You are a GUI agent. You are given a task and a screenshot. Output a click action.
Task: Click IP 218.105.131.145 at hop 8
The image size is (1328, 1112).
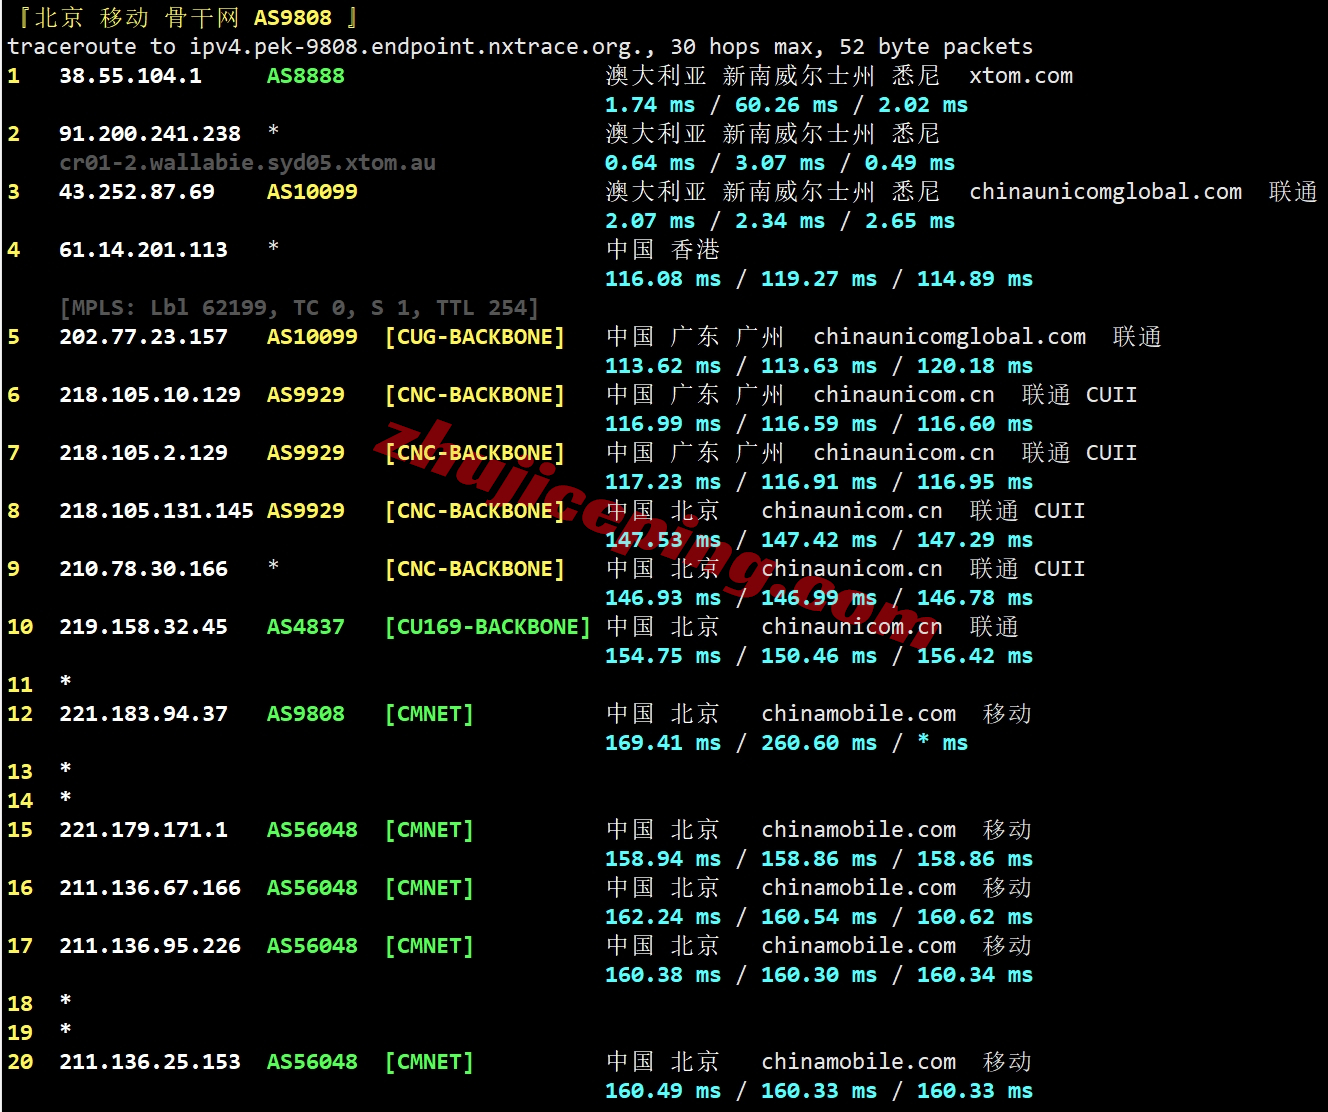tap(156, 511)
